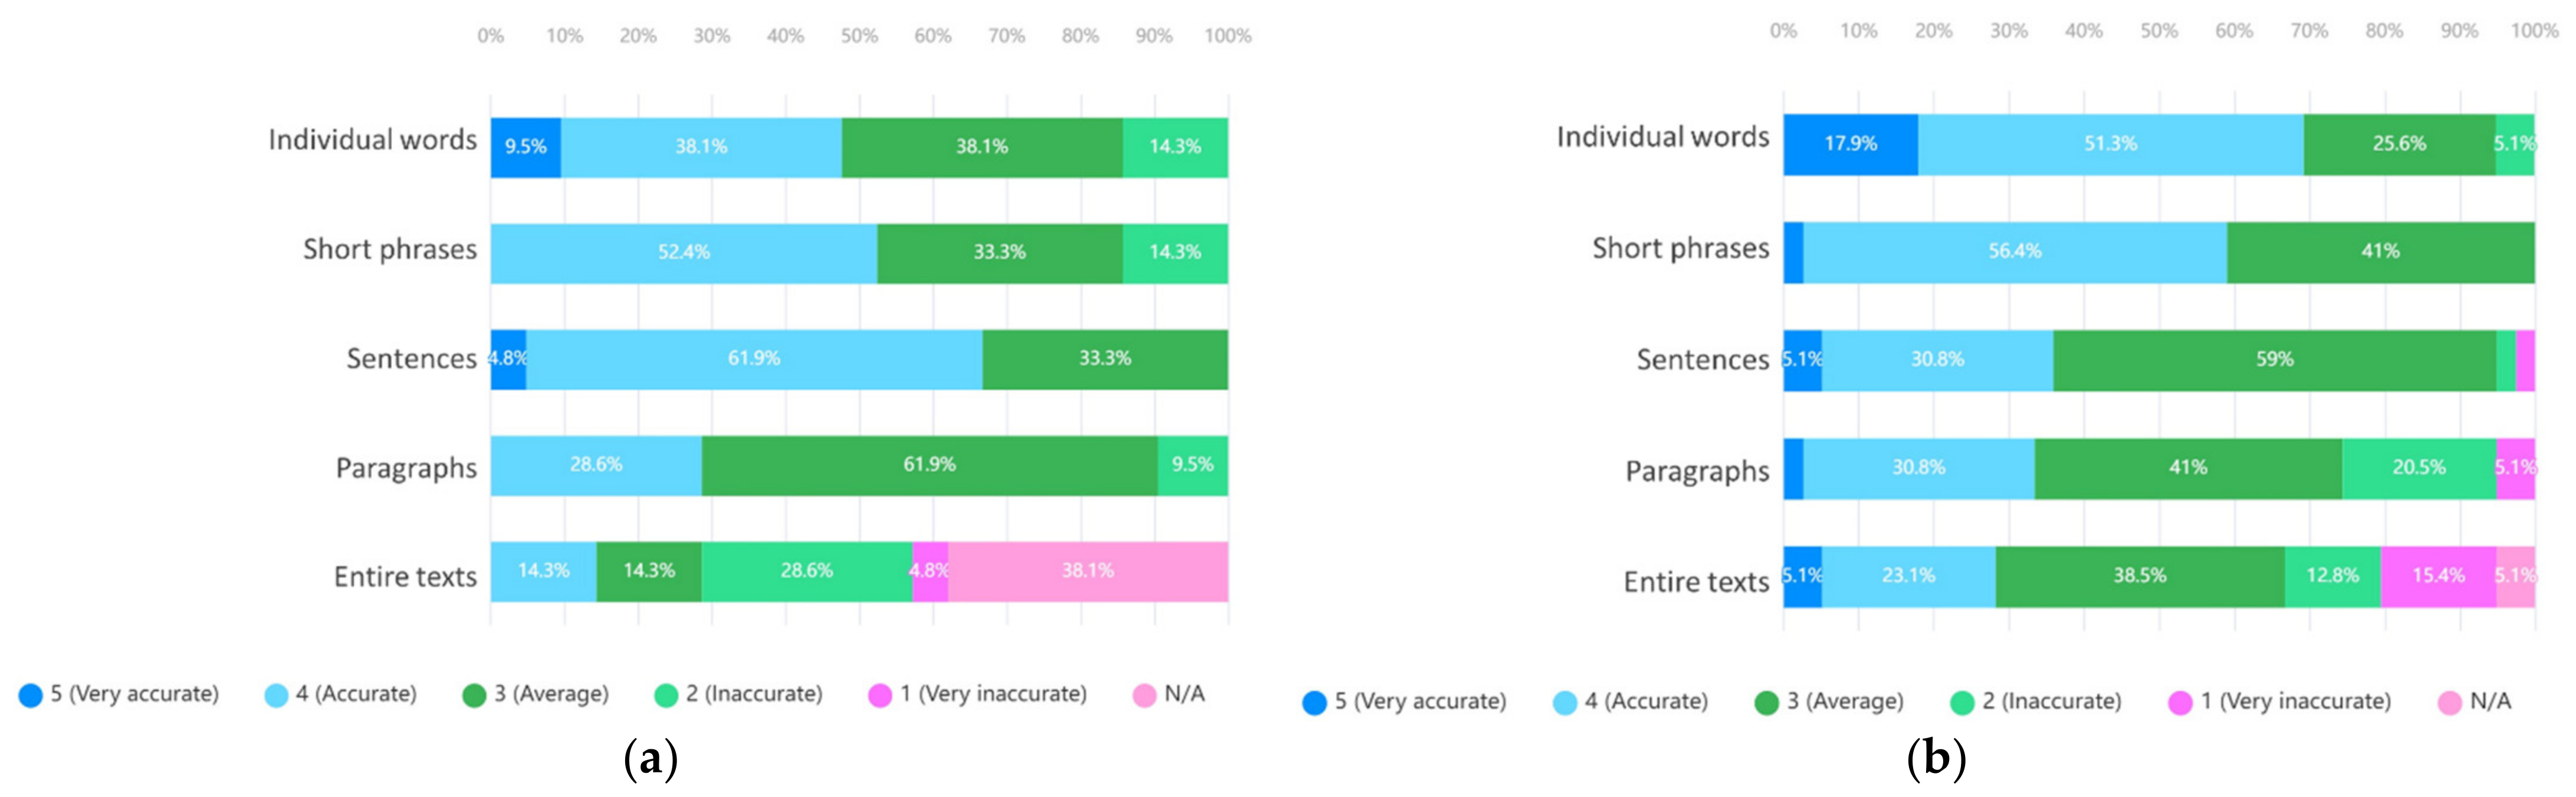Screen dimensions: 2576x797
Task: Click the '2 (Inaccurate)' legend dot in chart (a)
Action: (x=666, y=695)
